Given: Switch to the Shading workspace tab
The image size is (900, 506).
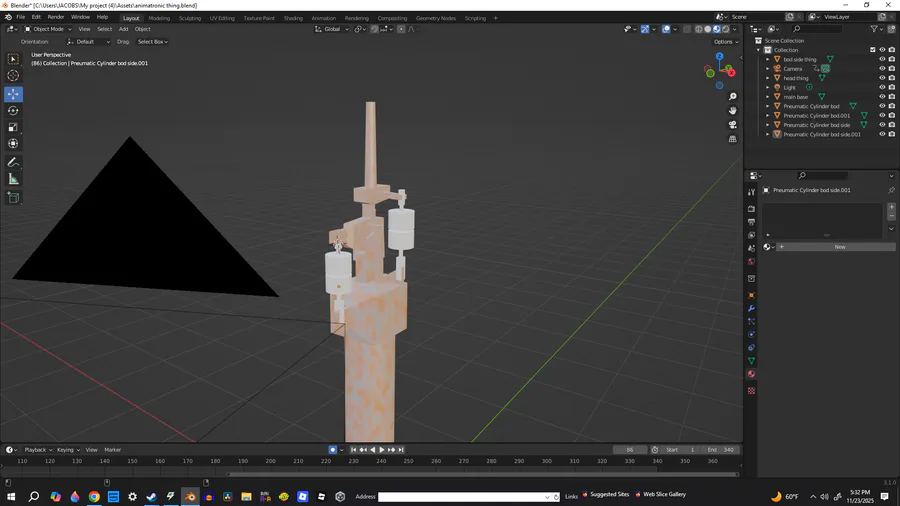Looking at the screenshot, I should (x=293, y=18).
